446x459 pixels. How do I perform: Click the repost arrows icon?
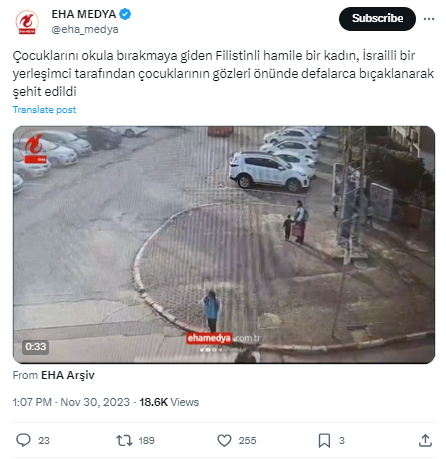click(x=124, y=440)
